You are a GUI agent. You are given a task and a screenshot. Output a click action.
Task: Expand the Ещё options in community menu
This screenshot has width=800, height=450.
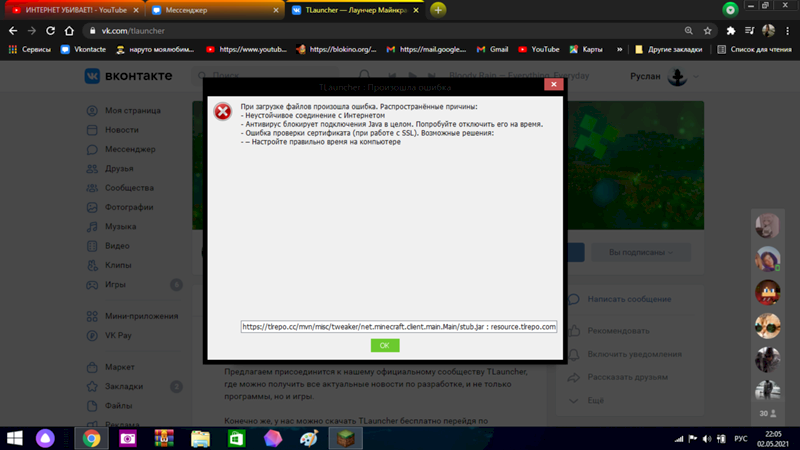click(596, 400)
